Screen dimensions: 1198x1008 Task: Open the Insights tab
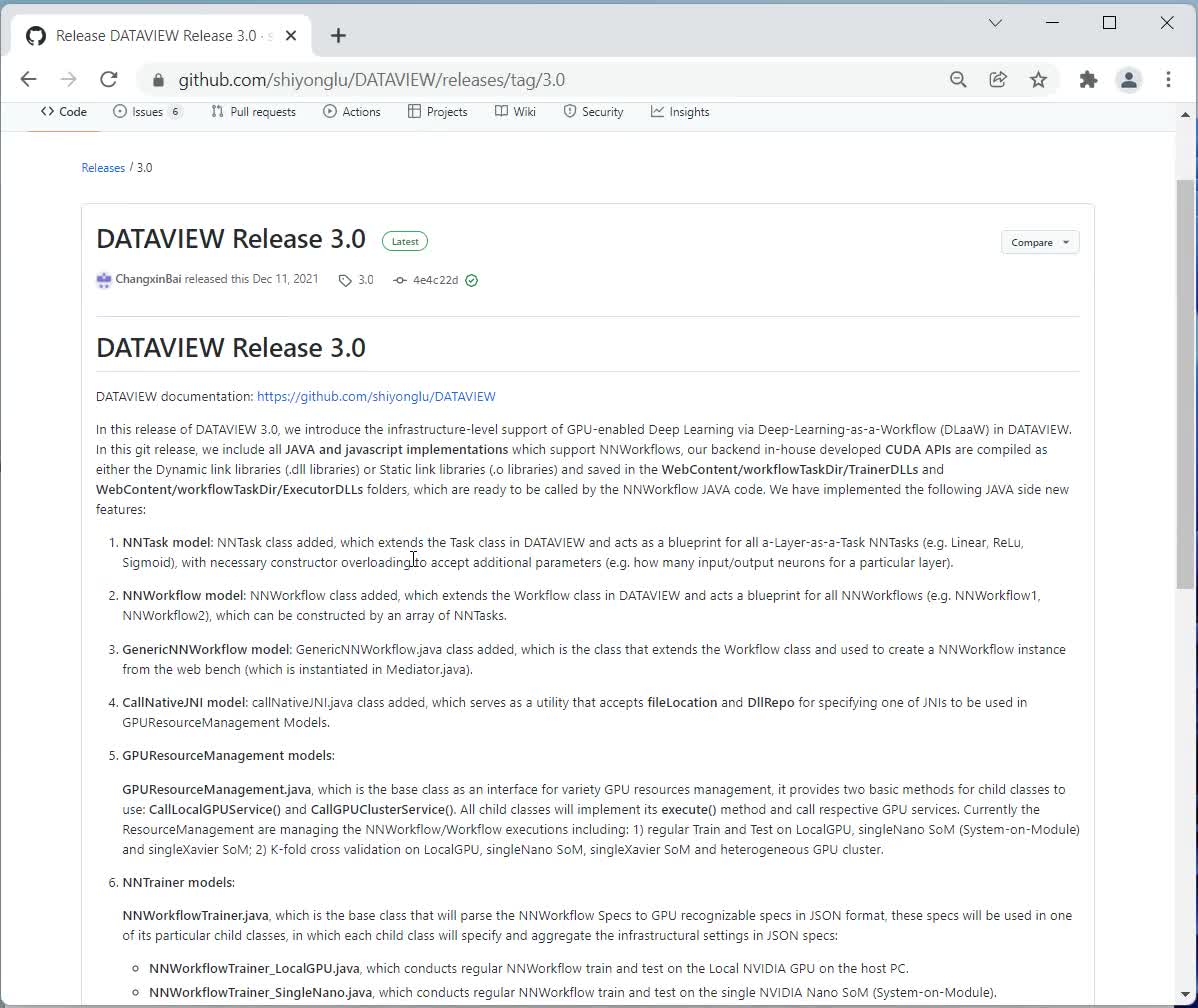(x=680, y=112)
